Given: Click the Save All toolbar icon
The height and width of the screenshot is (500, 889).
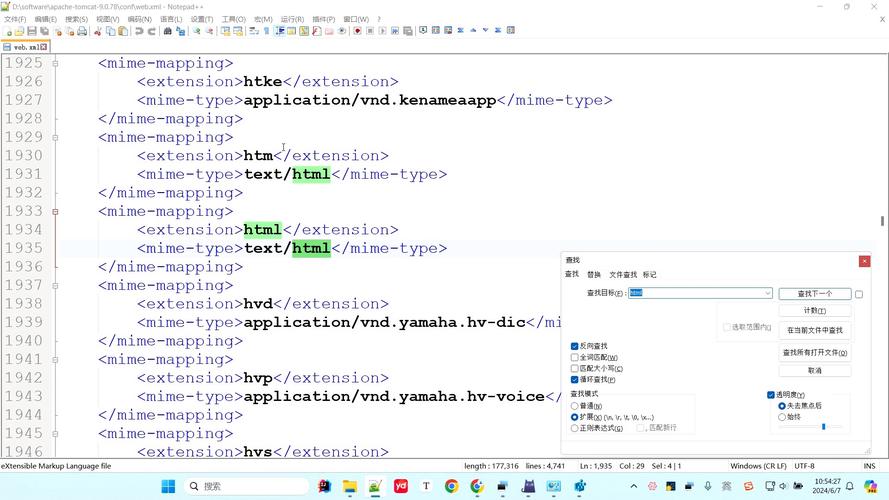Looking at the screenshot, I should 44,31.
